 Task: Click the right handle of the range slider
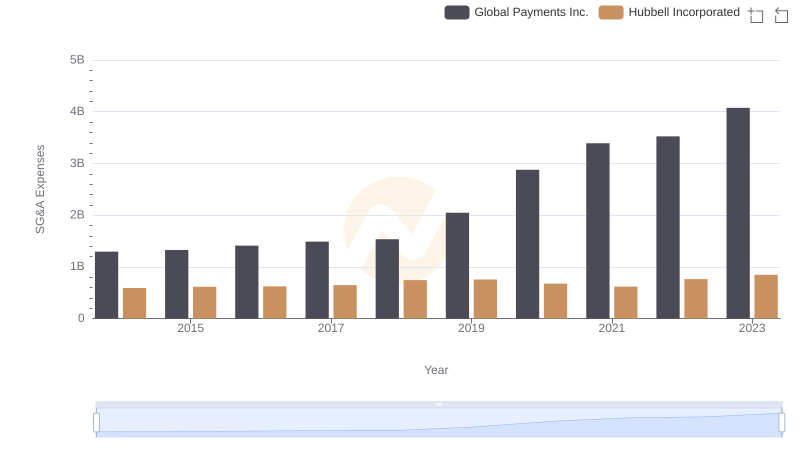(781, 423)
